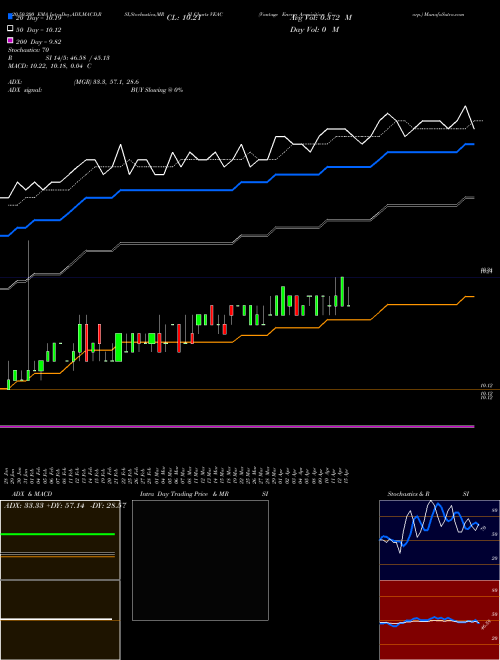Click the 'ADX: 33.33 +DY: 57.14' readout

tap(45, 505)
